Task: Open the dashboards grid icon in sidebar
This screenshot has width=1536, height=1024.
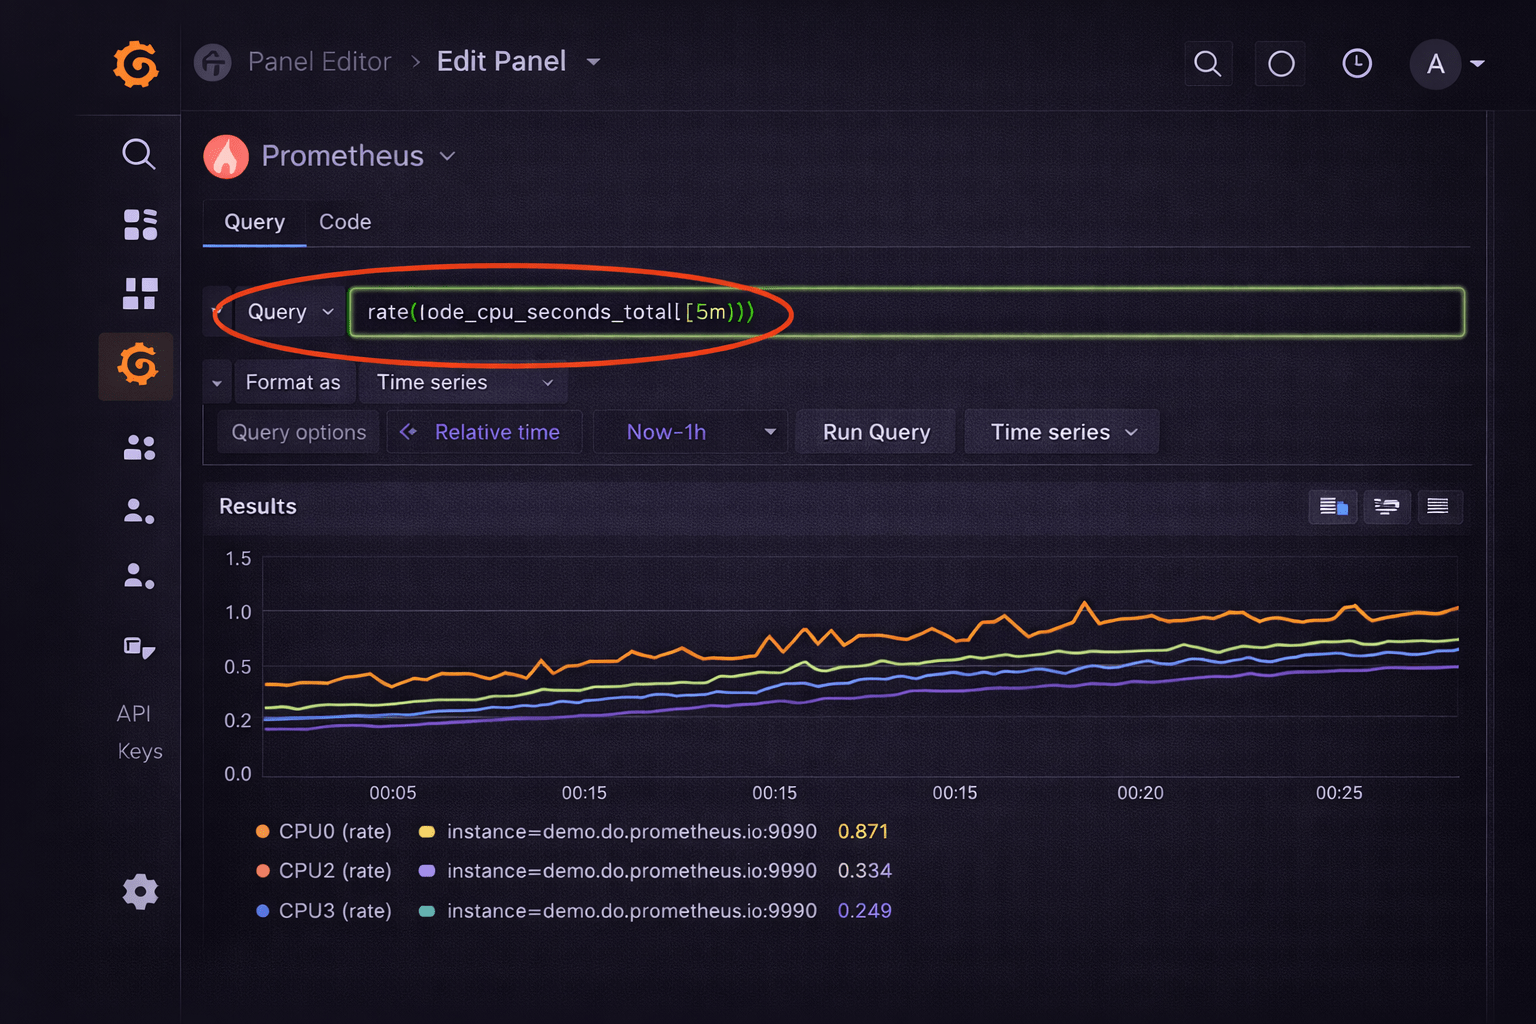Action: pos(140,294)
